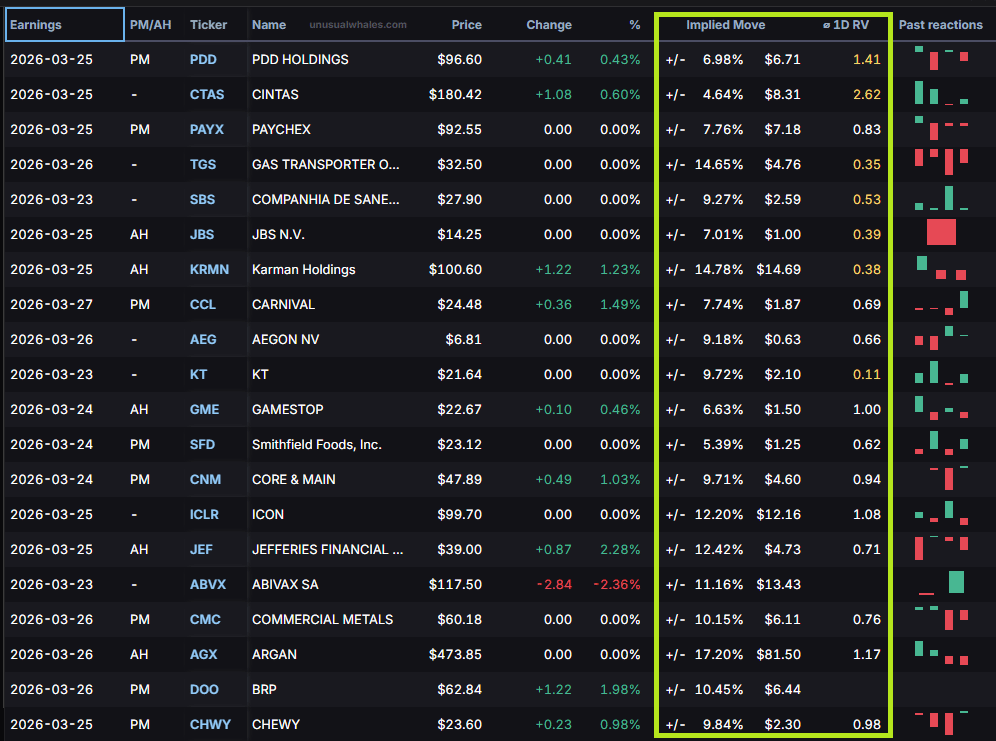The height and width of the screenshot is (741, 996).
Task: Open the SBS ticker link
Action: coord(202,199)
